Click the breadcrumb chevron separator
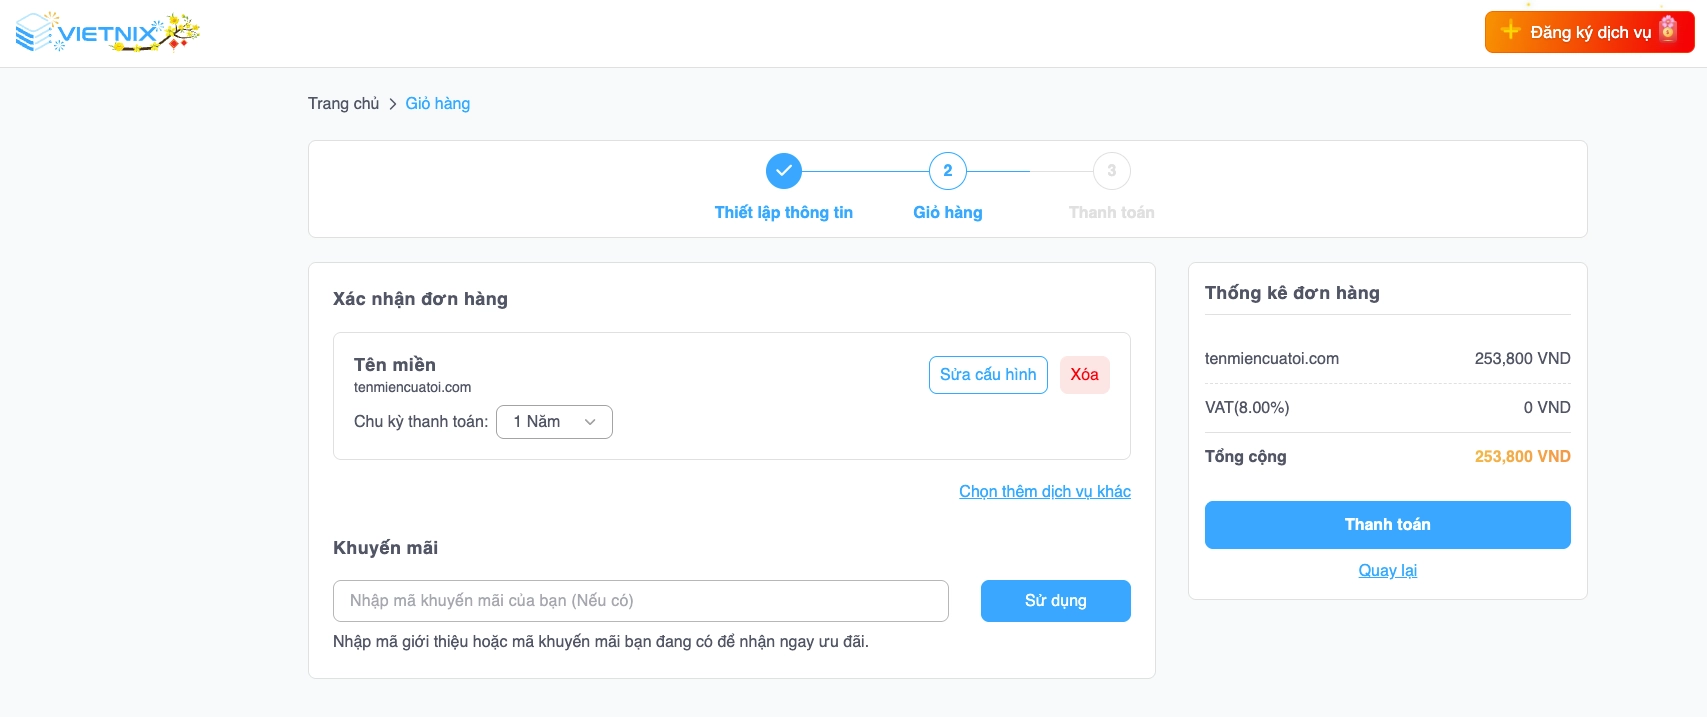Screen dimensions: 1707x717 point(393,104)
